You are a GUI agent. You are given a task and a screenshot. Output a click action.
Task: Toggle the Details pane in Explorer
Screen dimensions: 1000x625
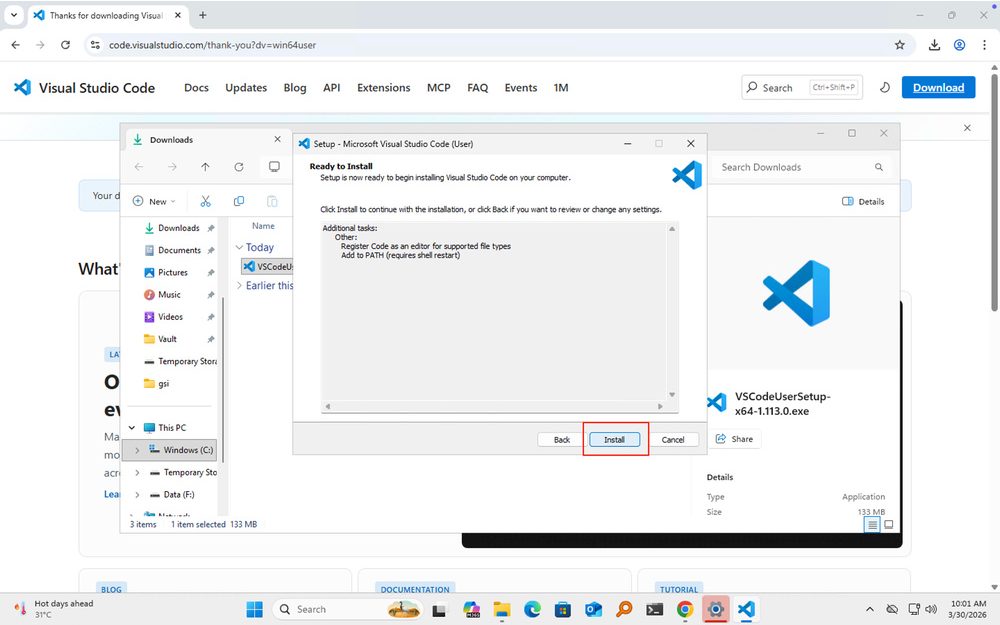pyautogui.click(x=863, y=201)
